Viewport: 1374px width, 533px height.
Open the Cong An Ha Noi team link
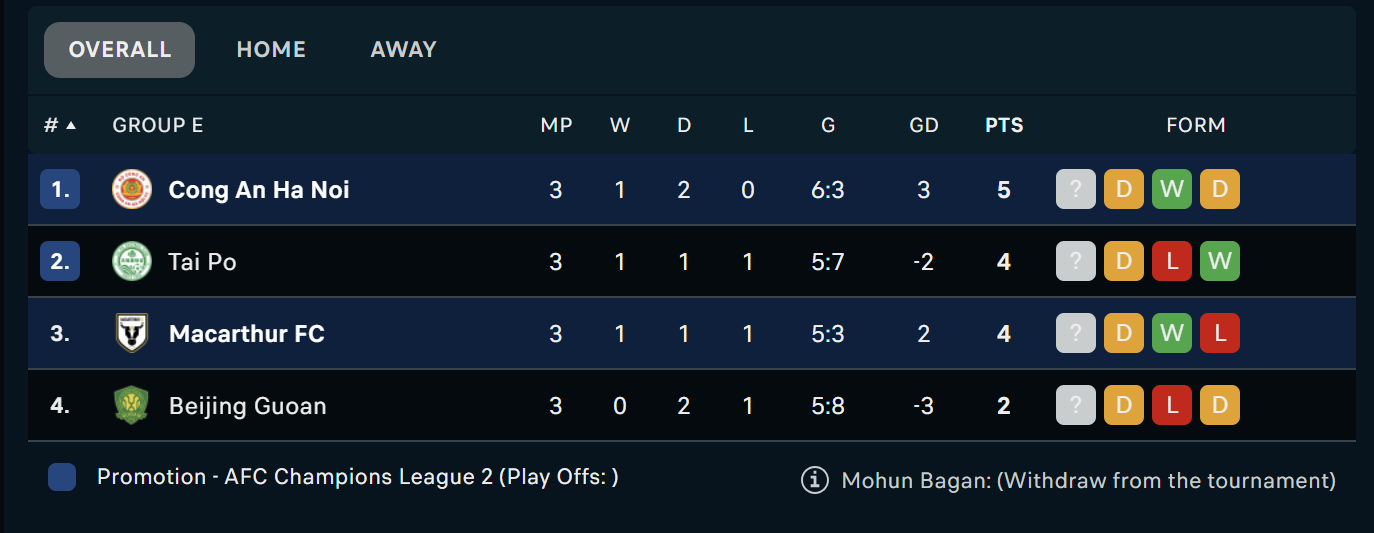pyautogui.click(x=259, y=190)
